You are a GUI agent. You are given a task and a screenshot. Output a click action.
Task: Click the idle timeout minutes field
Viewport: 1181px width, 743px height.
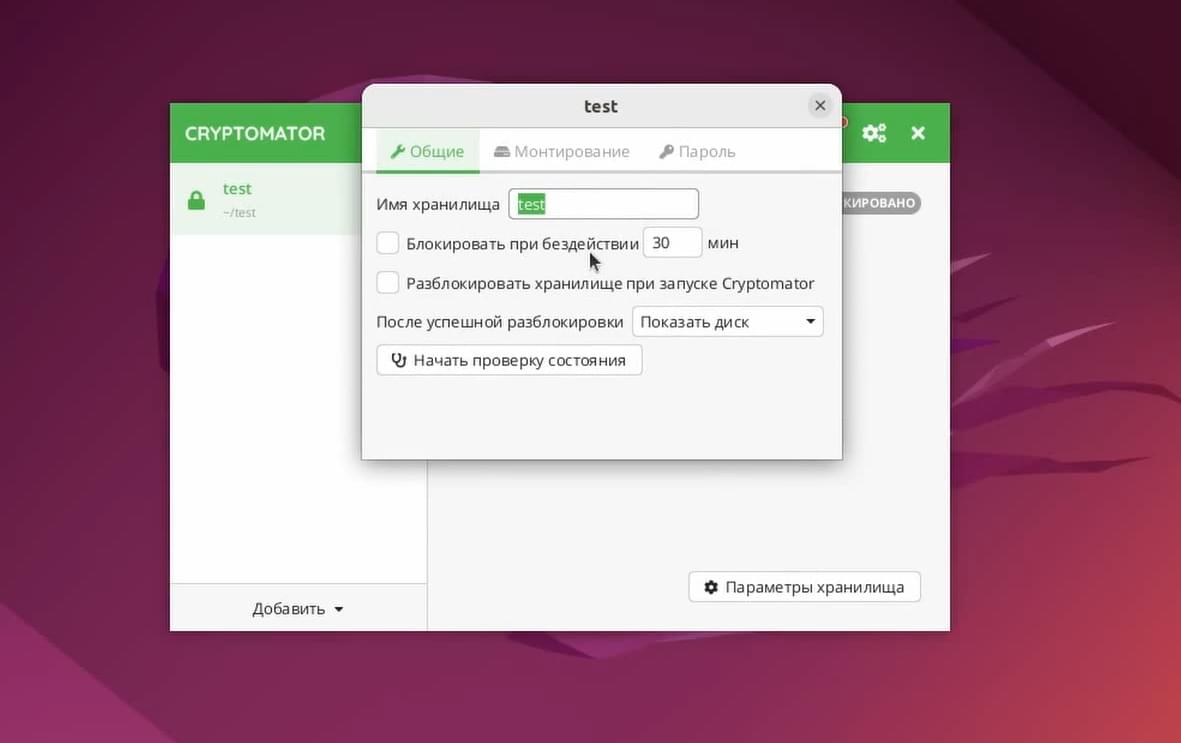(x=673, y=243)
